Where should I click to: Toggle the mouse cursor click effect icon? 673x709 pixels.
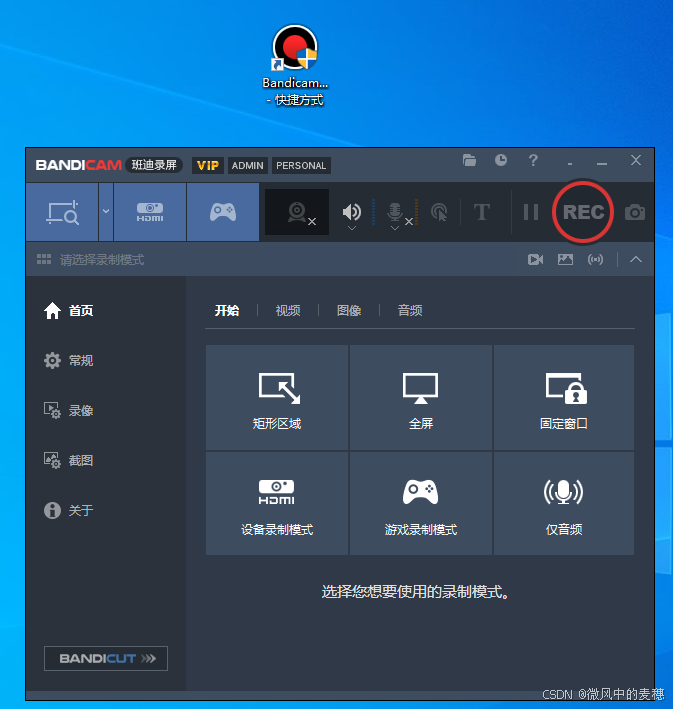(439, 212)
